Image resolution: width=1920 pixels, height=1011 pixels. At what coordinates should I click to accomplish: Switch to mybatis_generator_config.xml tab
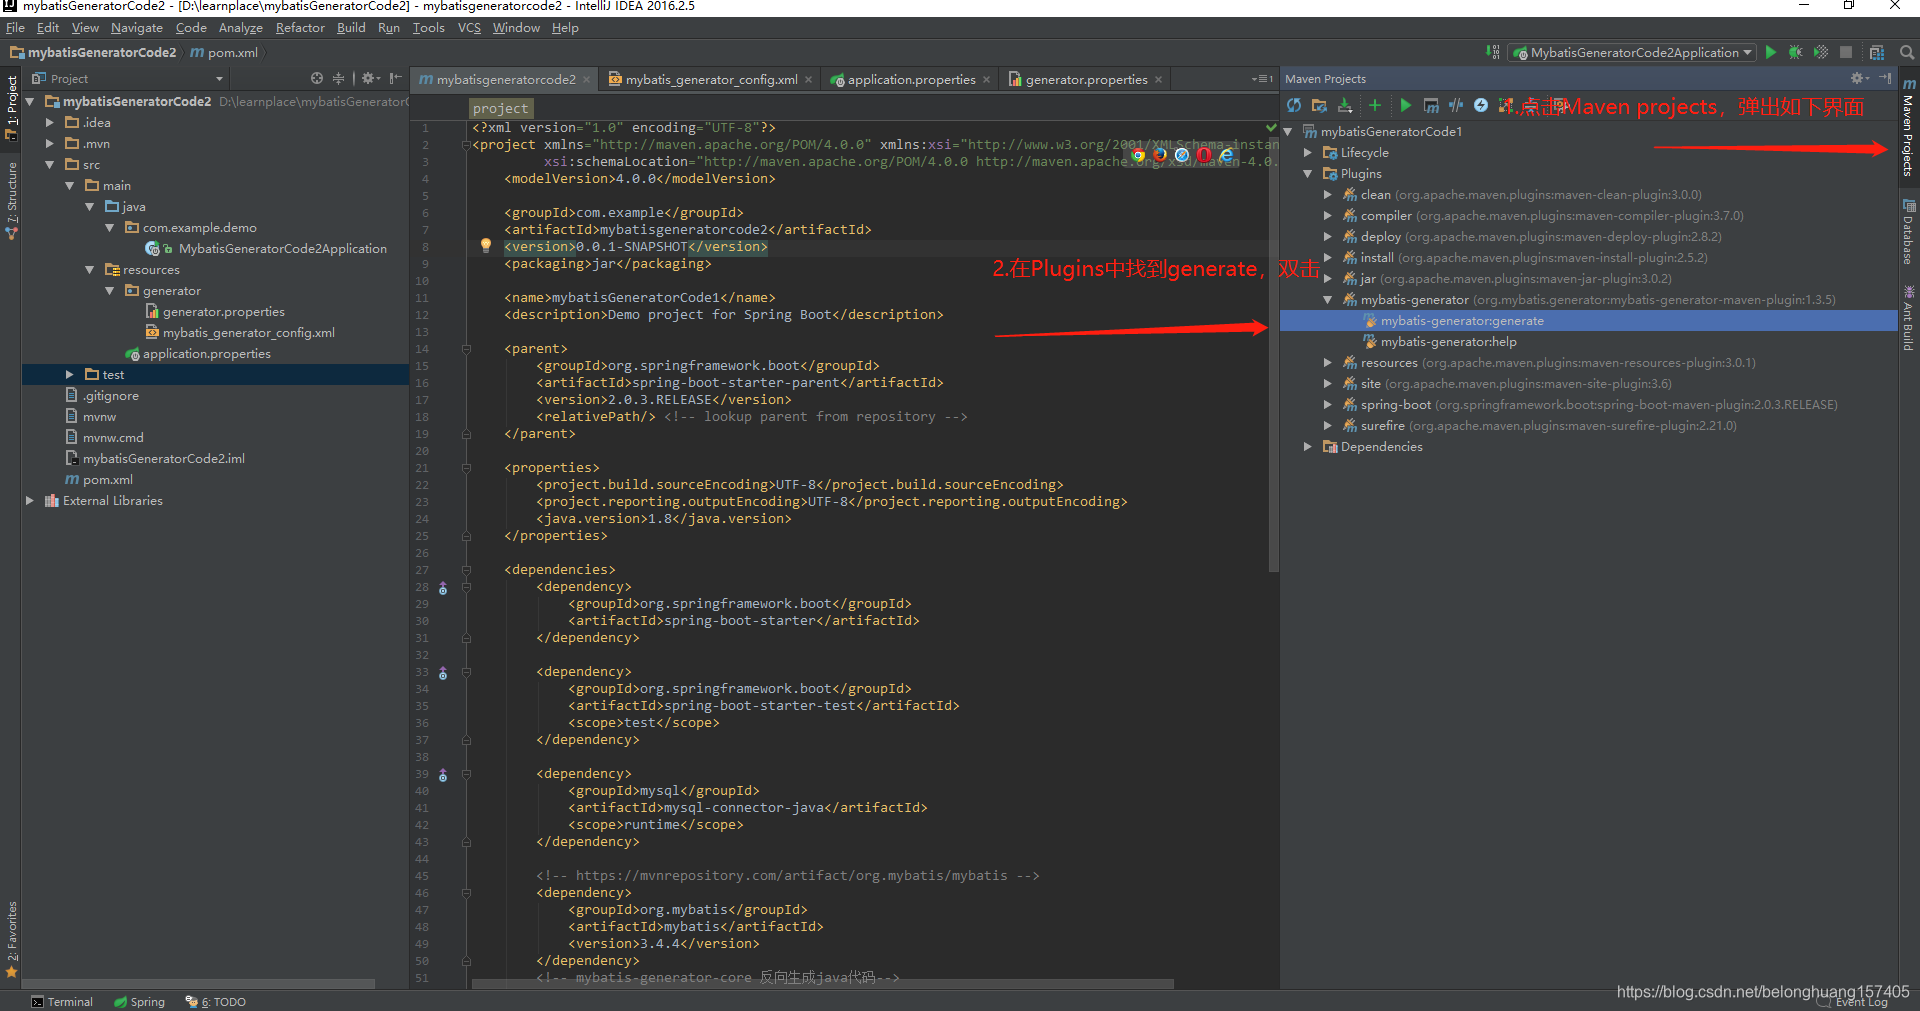(x=711, y=79)
